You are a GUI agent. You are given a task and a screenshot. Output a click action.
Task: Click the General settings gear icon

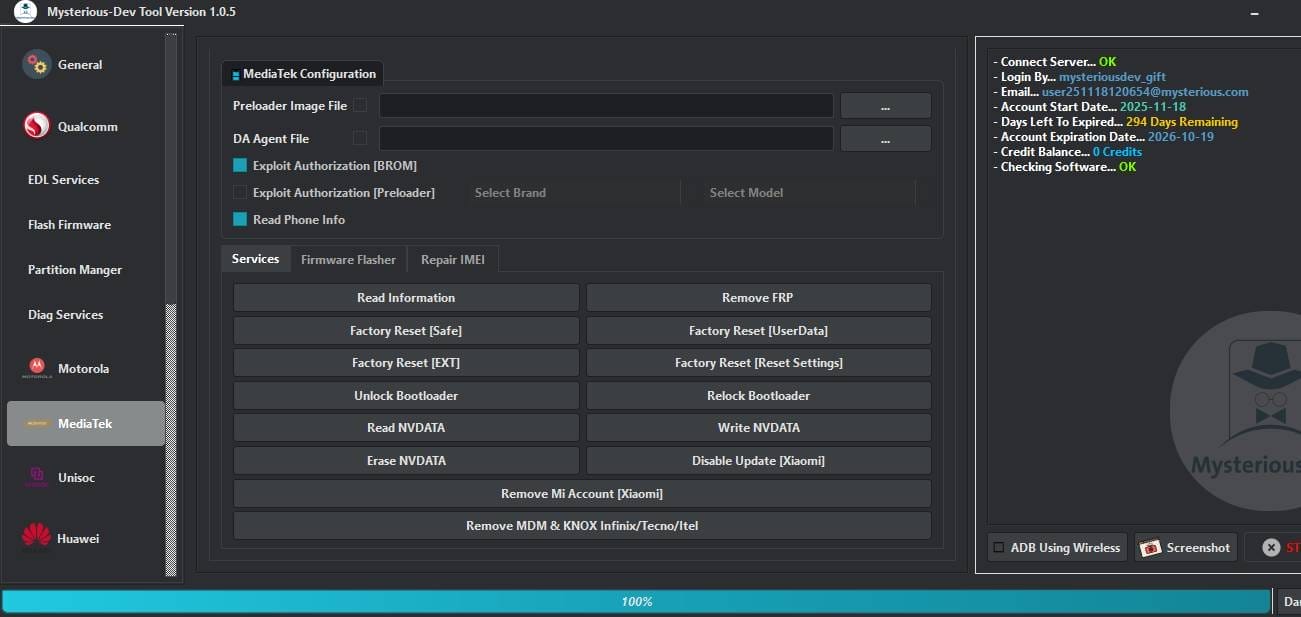(36, 64)
